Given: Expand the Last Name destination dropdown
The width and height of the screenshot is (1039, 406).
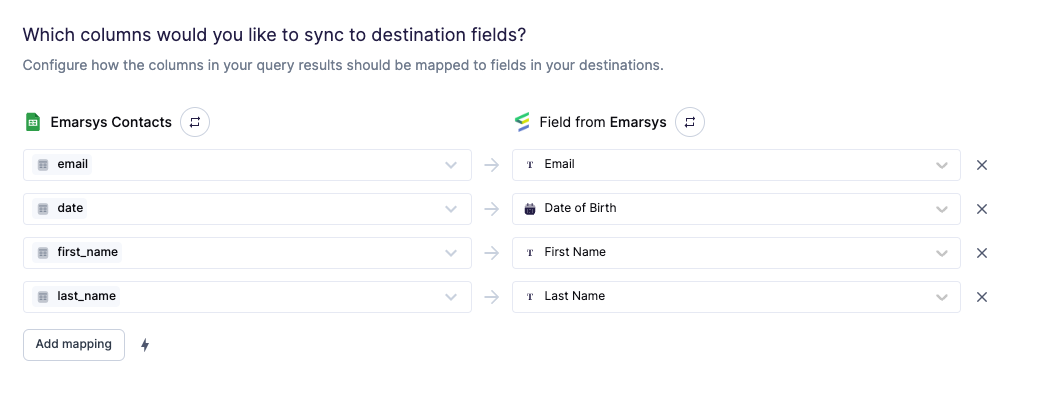Looking at the screenshot, I should click(736, 297).
